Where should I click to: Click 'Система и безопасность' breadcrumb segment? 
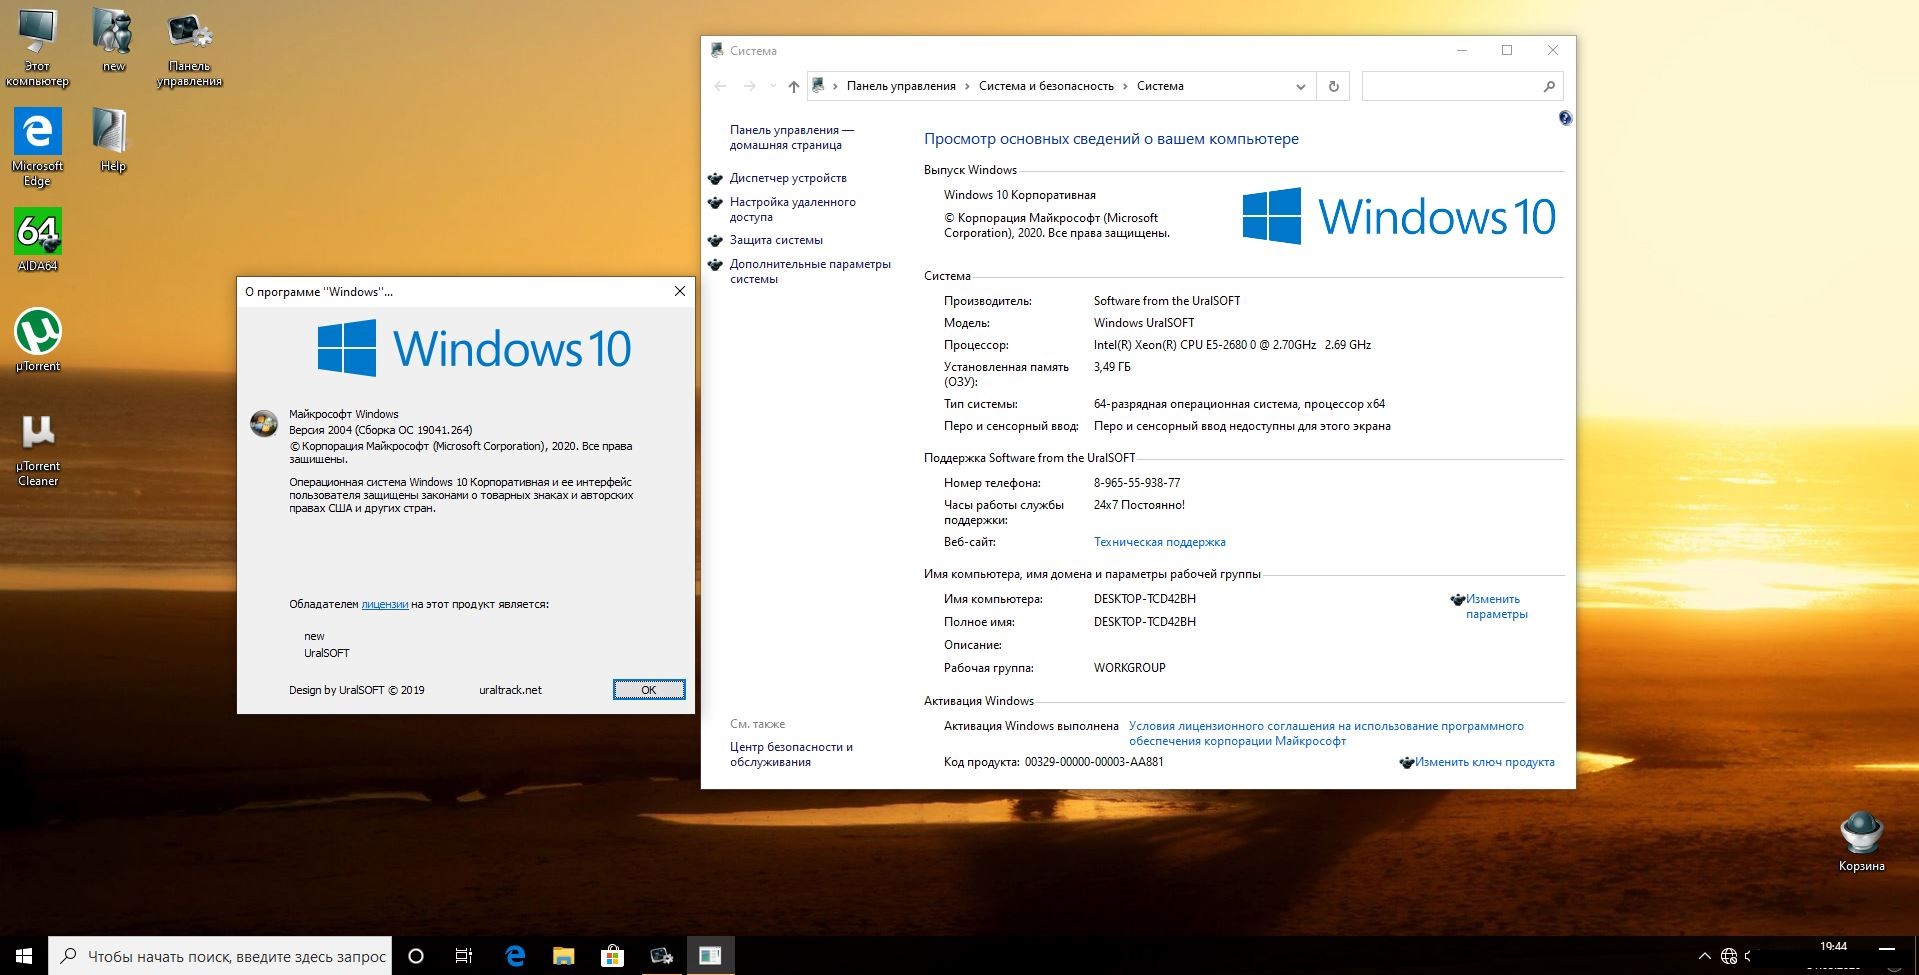click(1046, 86)
